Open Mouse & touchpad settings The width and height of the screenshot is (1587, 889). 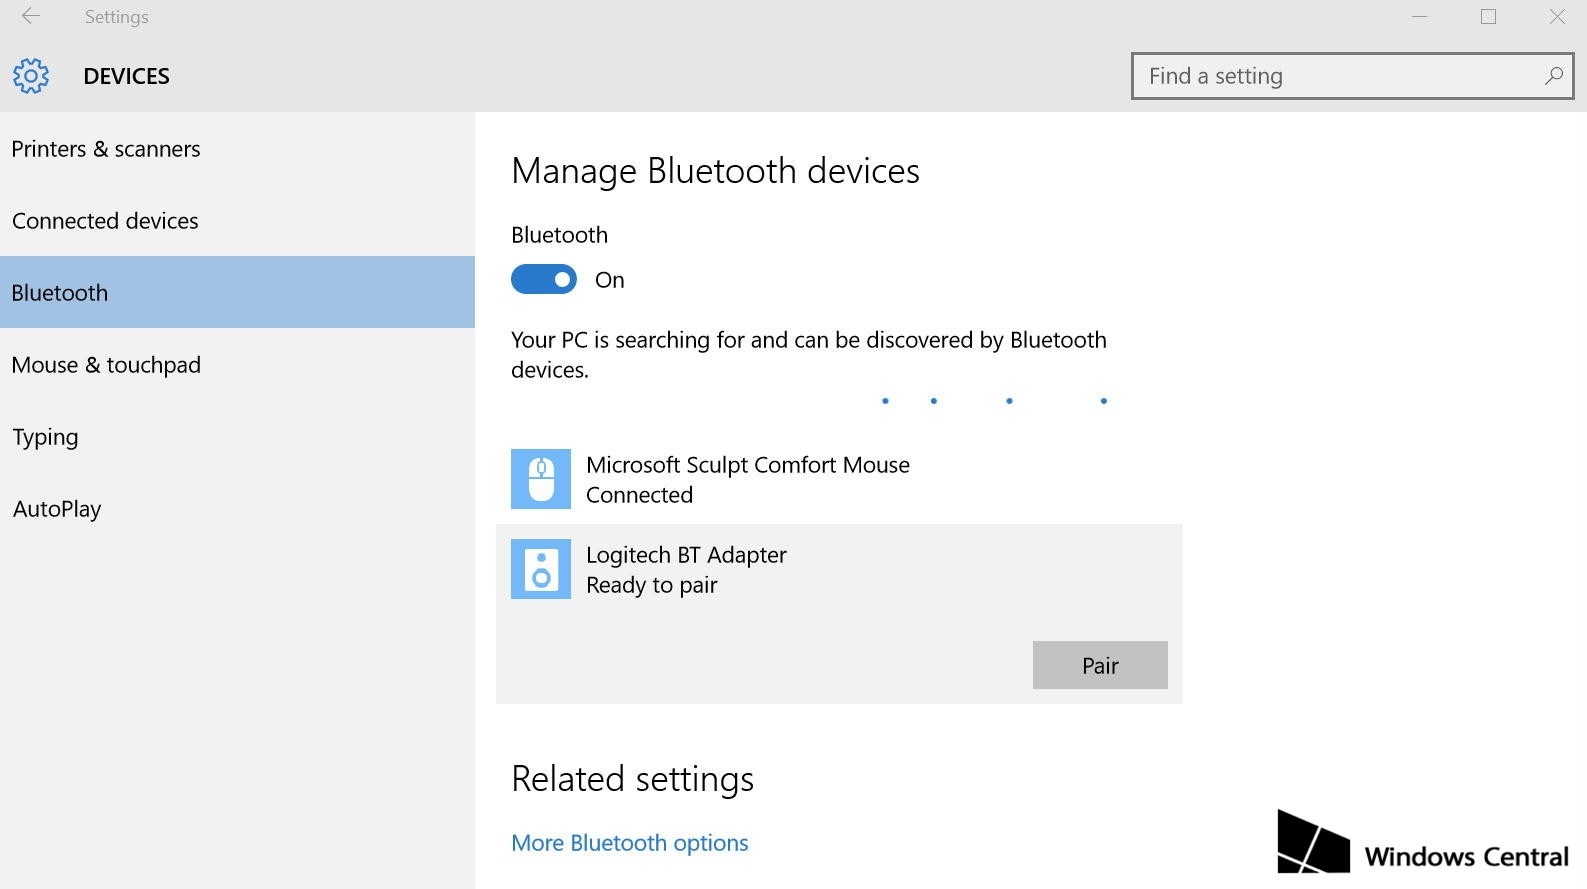237,365
